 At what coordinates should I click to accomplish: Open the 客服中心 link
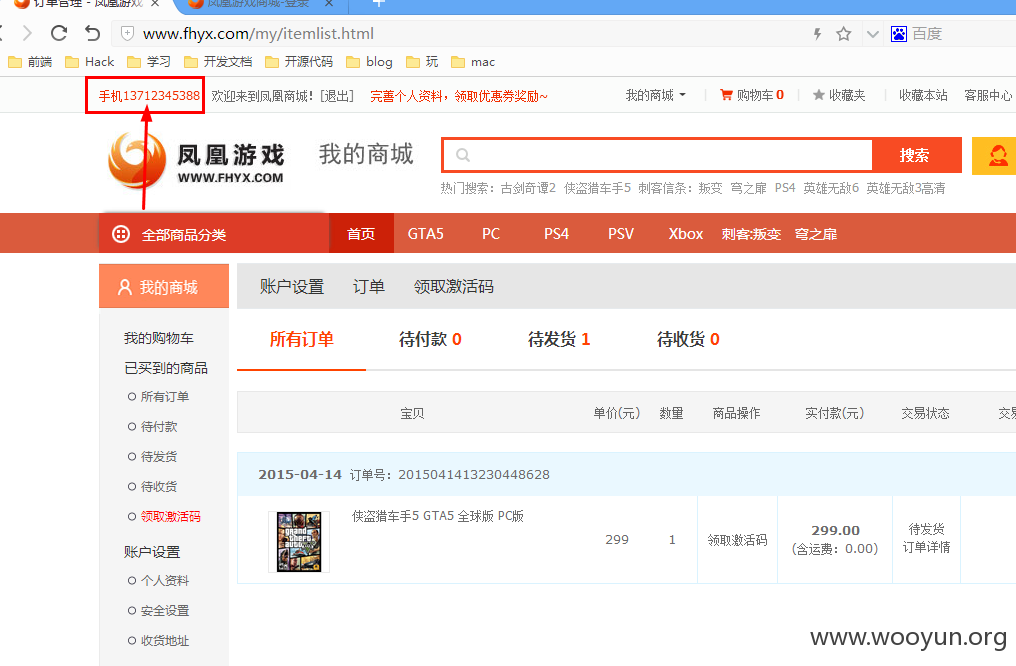(988, 95)
